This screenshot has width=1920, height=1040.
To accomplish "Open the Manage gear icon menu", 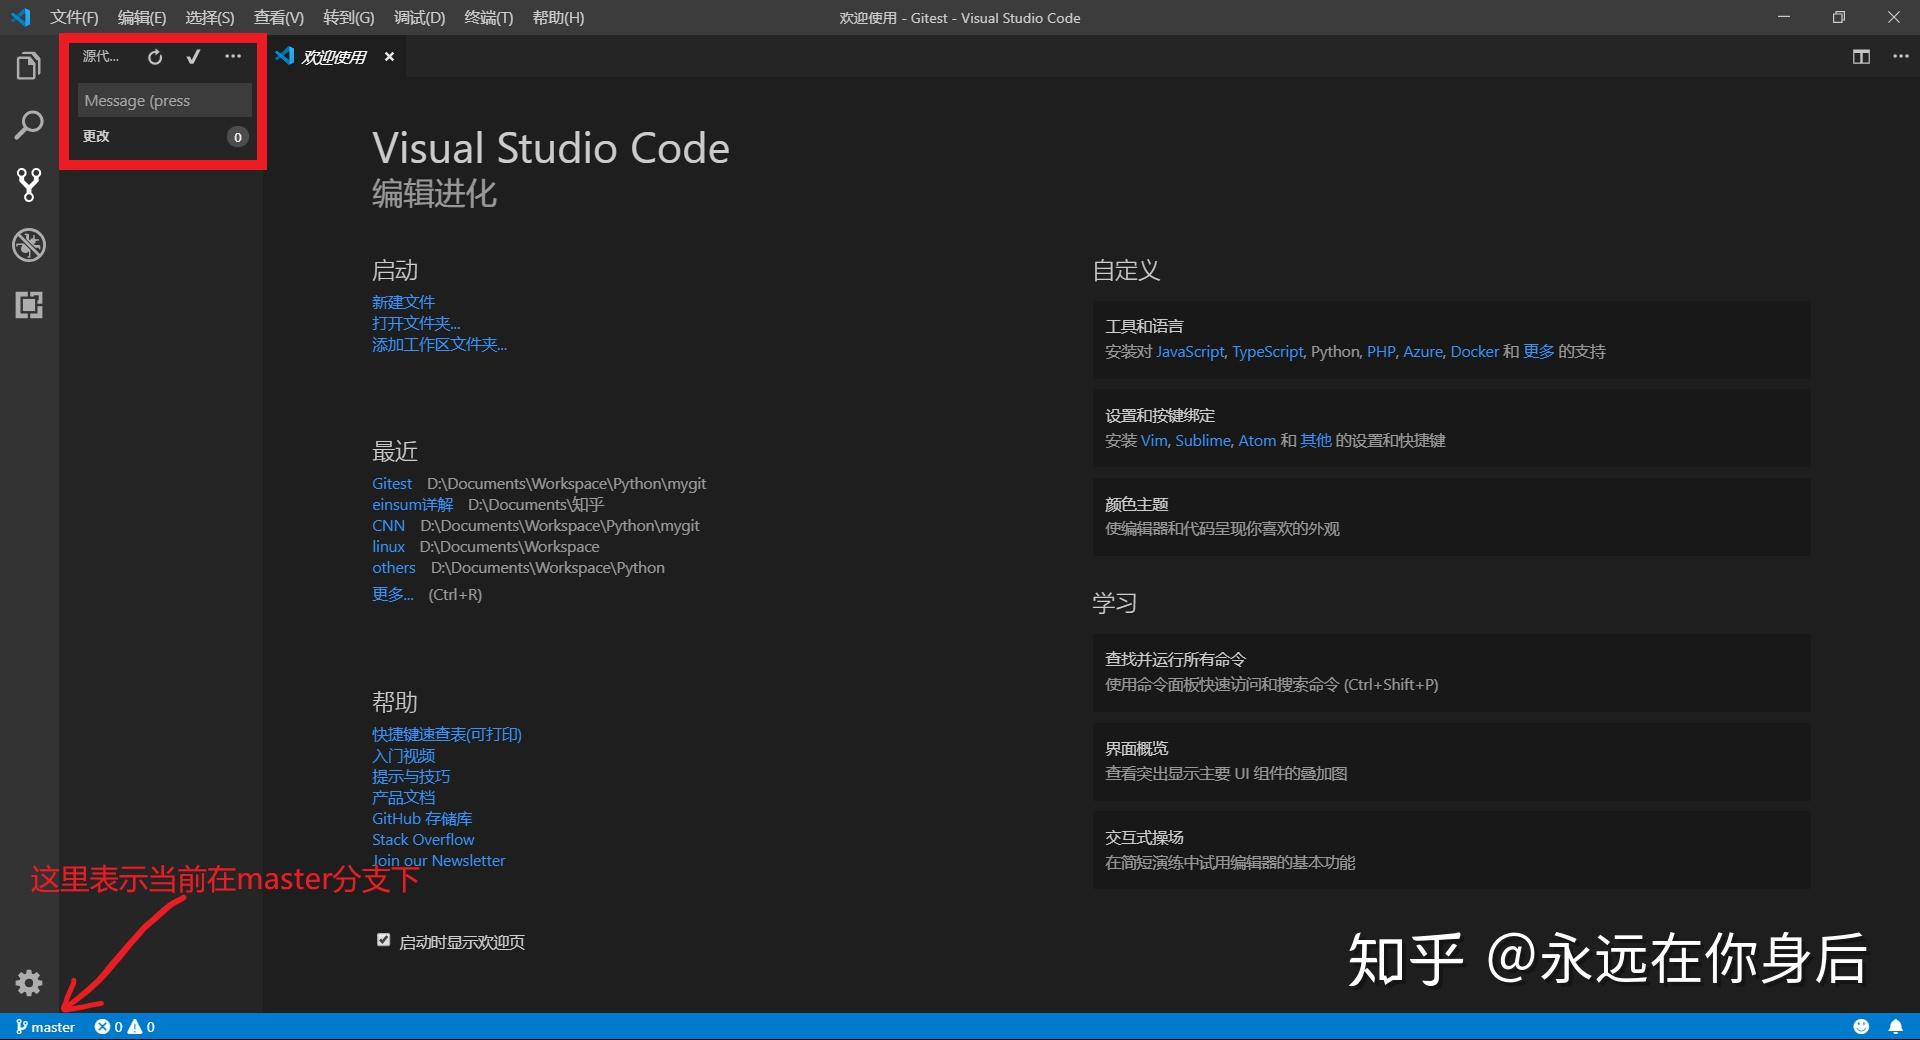I will pos(29,983).
